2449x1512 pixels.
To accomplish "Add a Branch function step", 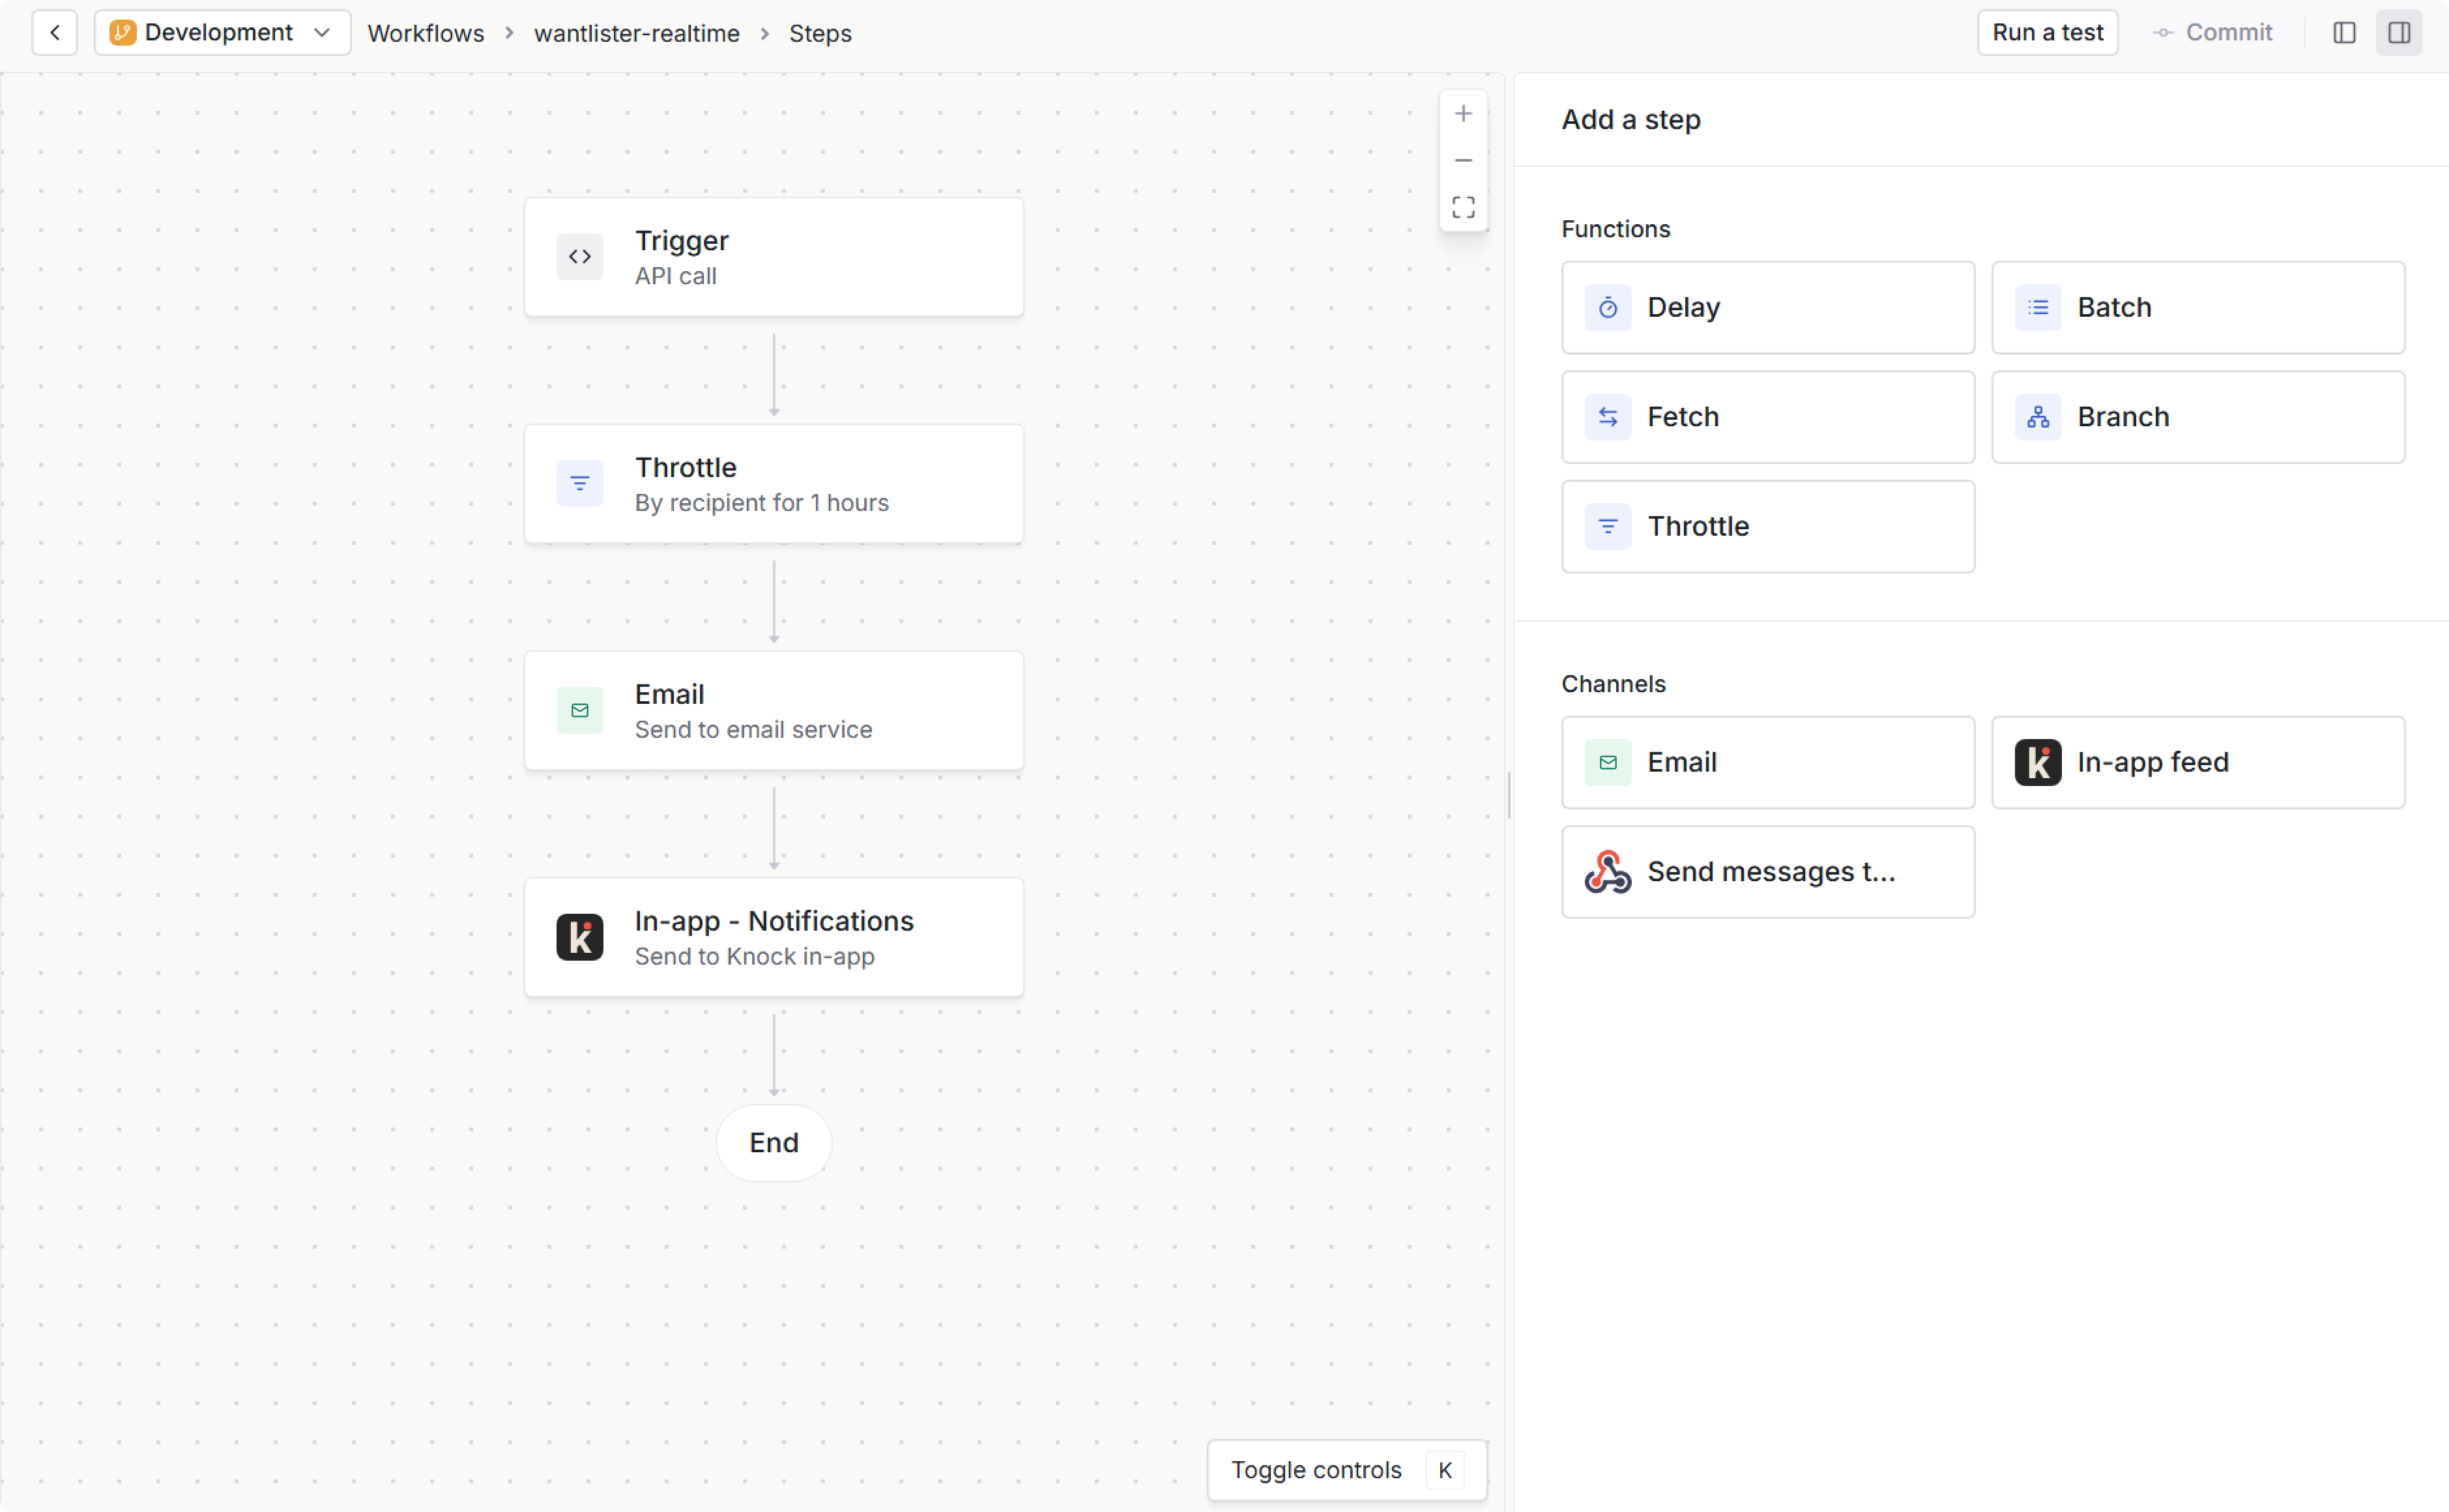I will (x=2198, y=416).
